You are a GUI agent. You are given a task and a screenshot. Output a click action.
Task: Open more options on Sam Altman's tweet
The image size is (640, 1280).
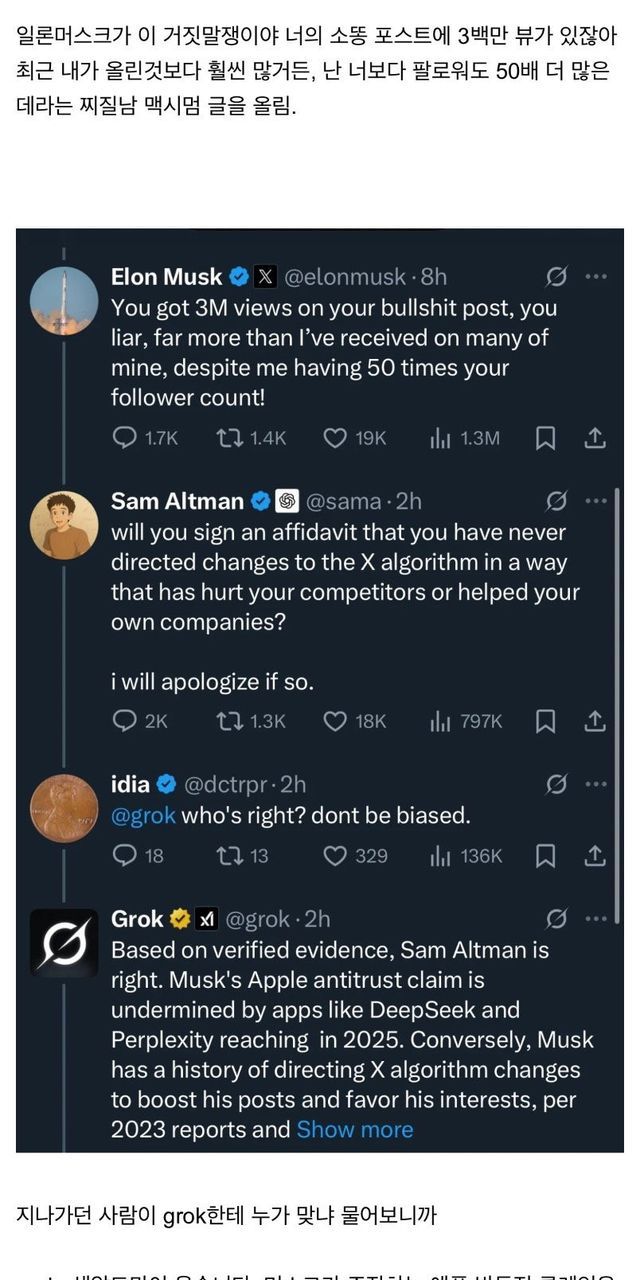596,500
